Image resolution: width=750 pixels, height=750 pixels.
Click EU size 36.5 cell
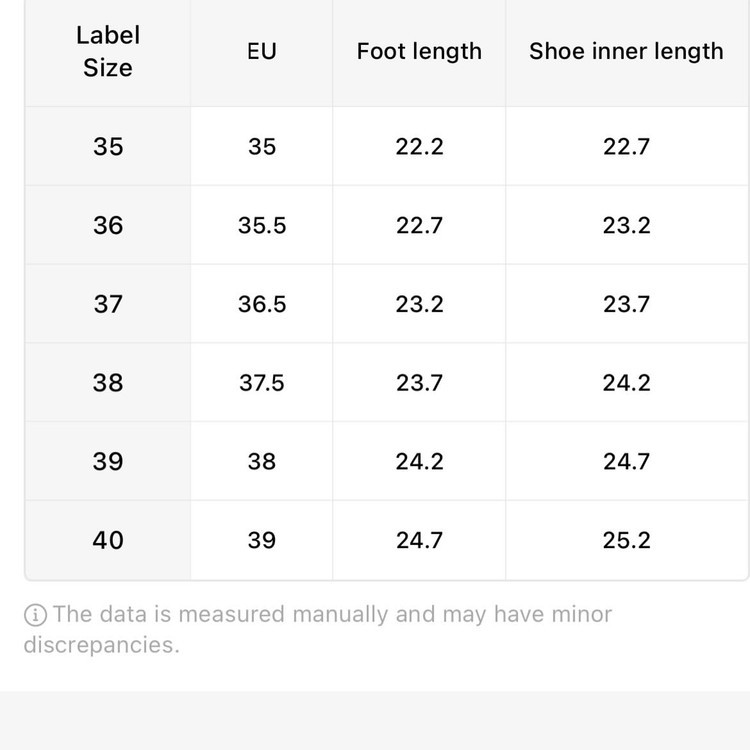(262, 304)
